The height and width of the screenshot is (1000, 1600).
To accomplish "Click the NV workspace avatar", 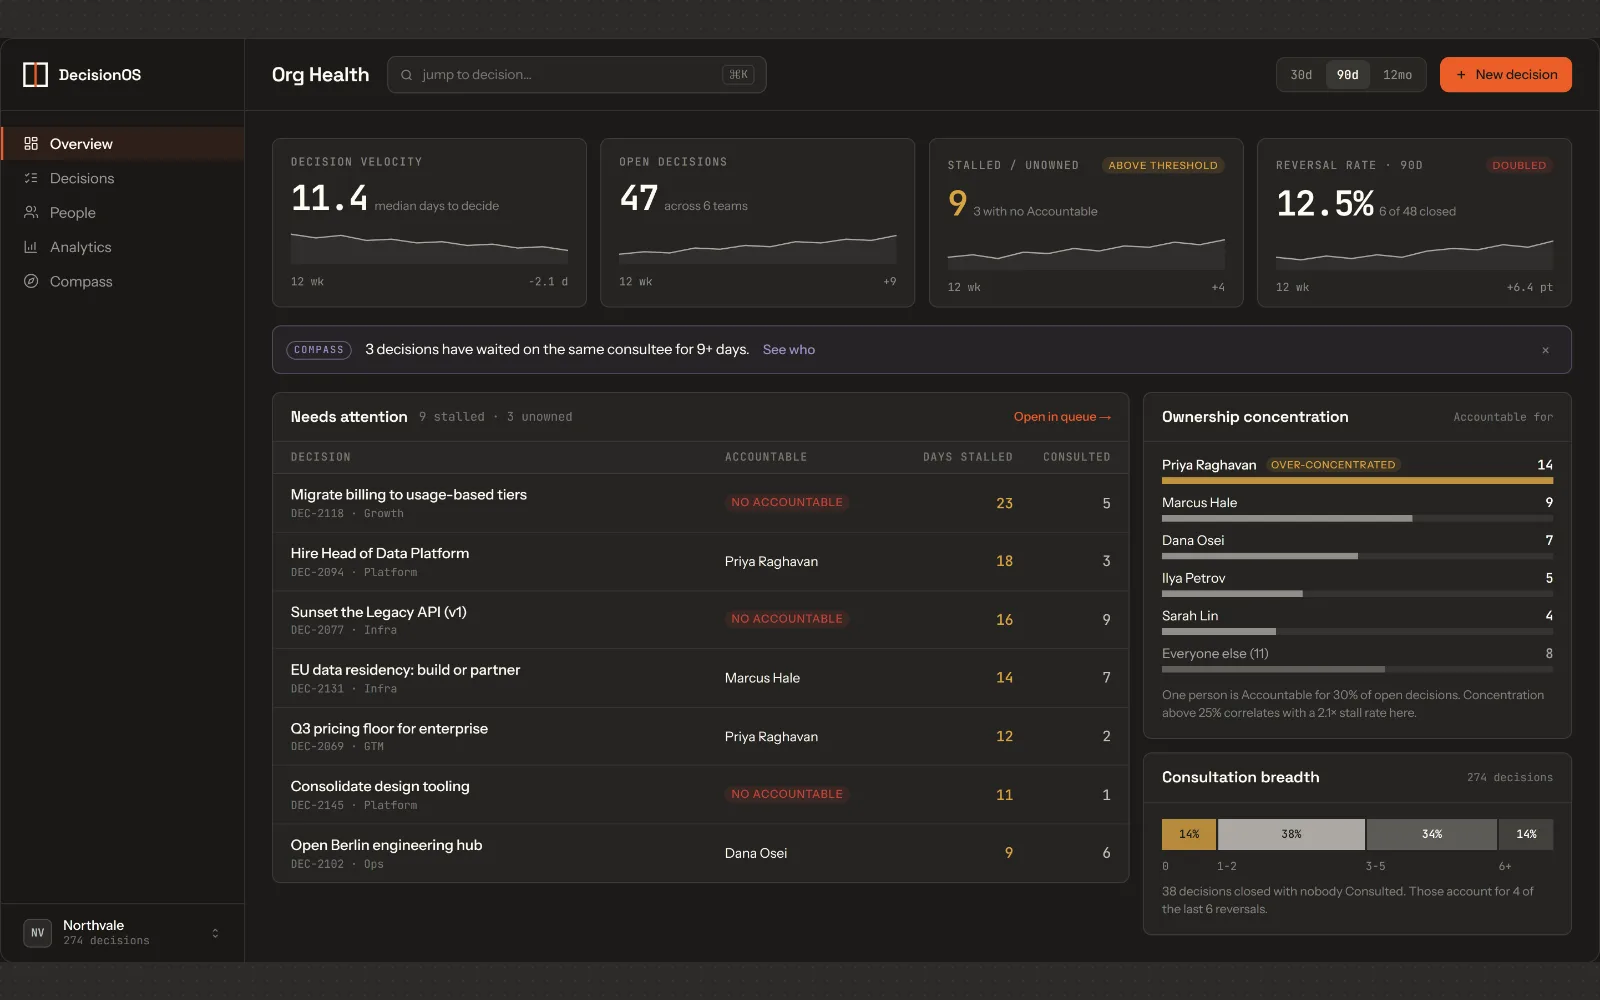I will point(37,933).
